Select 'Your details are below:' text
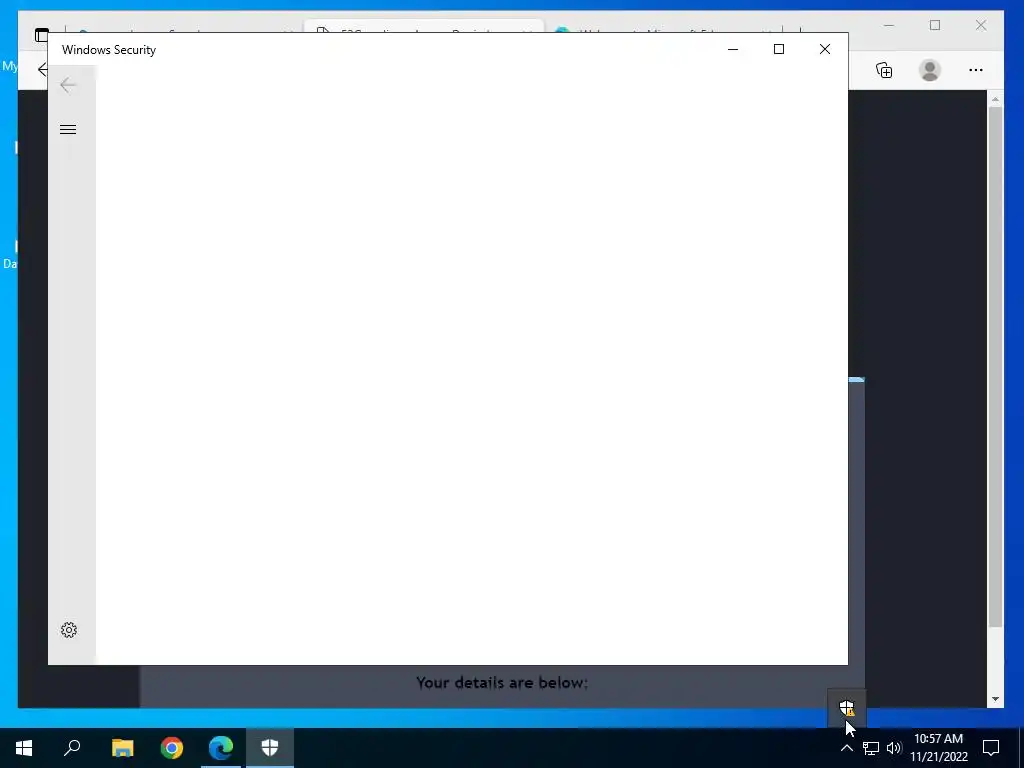Image resolution: width=1024 pixels, height=768 pixels. click(x=502, y=682)
